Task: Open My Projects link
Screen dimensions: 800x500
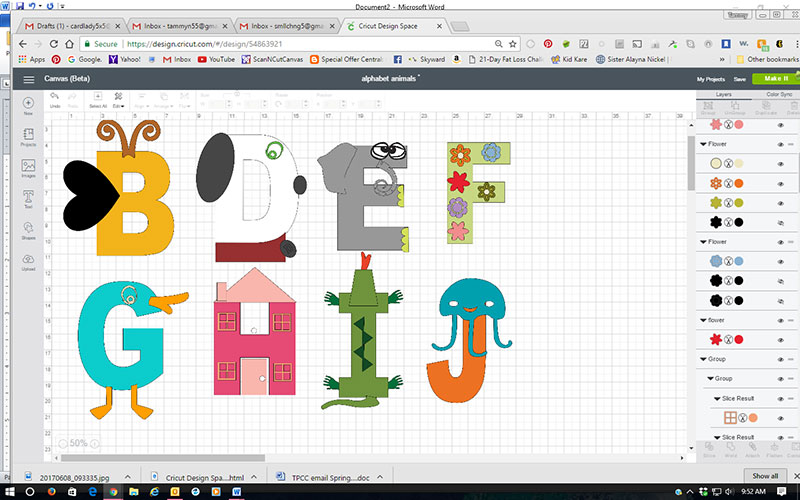Action: [x=711, y=79]
